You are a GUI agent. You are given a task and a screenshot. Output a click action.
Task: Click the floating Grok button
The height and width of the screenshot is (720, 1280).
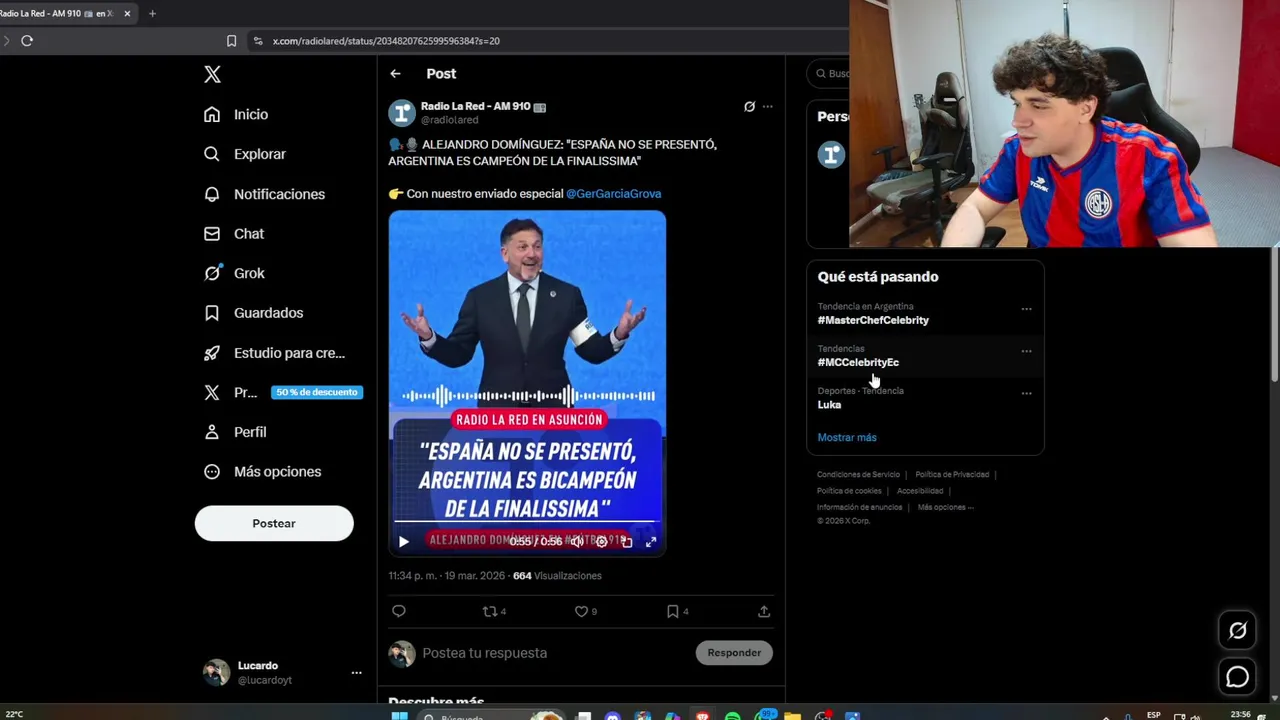pos(1238,630)
